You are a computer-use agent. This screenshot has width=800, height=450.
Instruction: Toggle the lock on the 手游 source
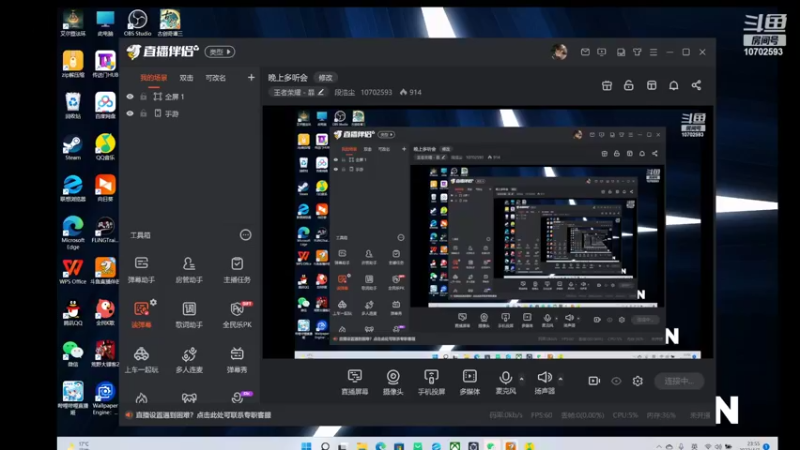(143, 113)
